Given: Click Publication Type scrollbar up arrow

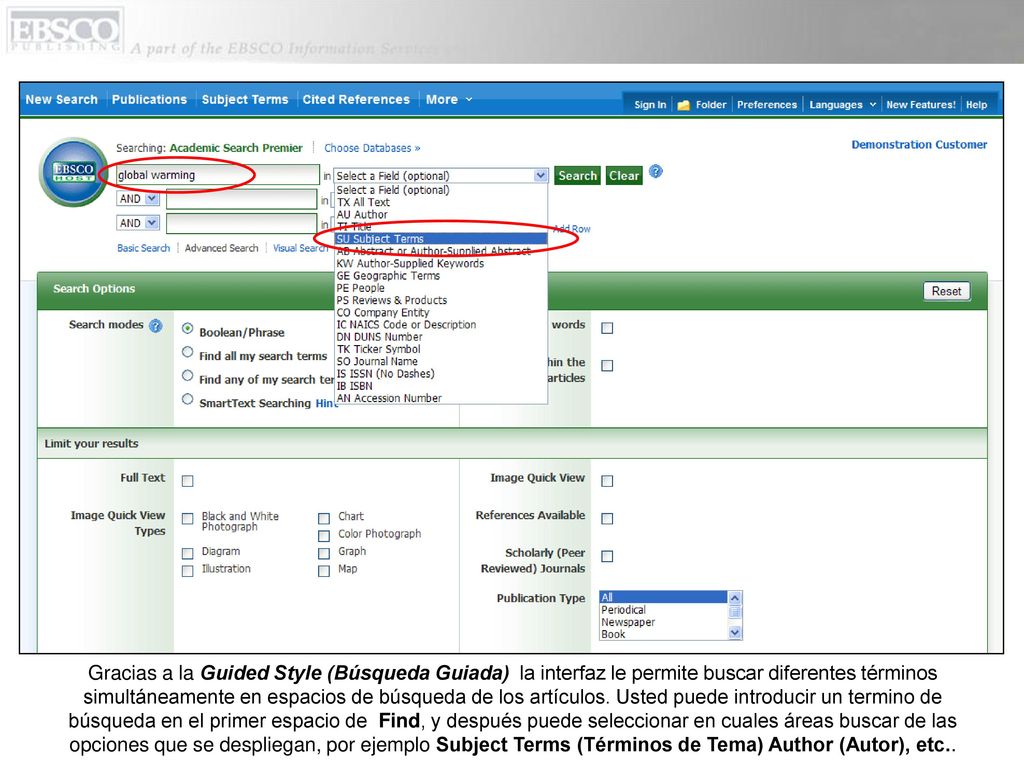Looking at the screenshot, I should click(735, 598).
